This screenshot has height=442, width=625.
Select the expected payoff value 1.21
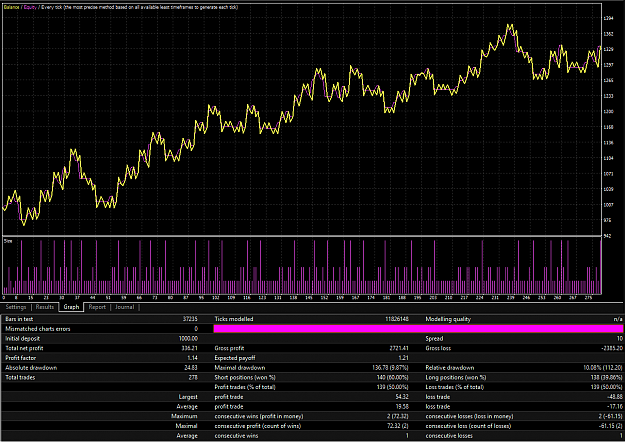(404, 358)
